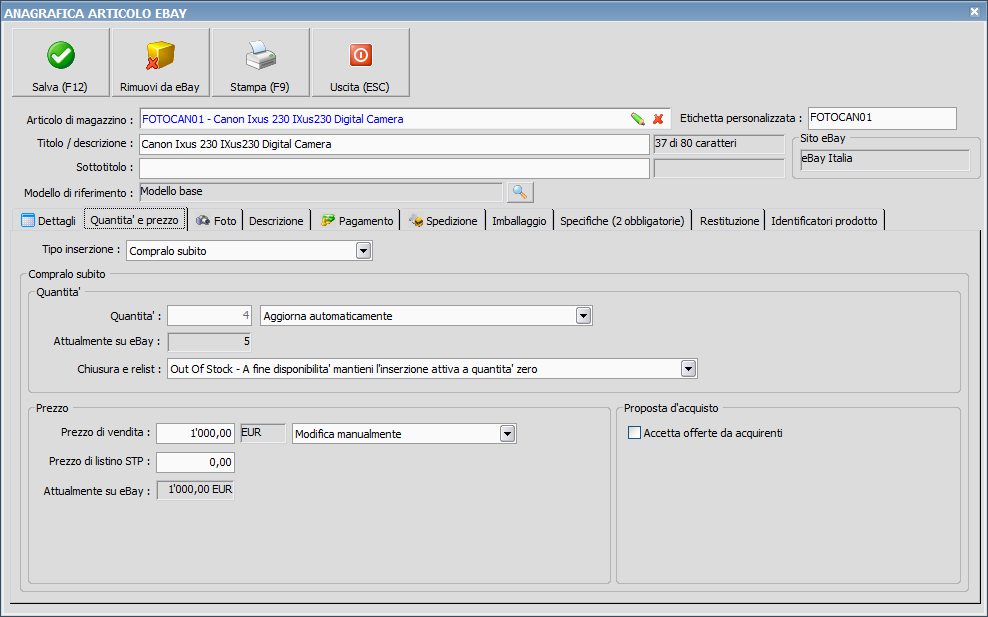
Task: Clear the warehouse article with red X
Action: click(658, 119)
